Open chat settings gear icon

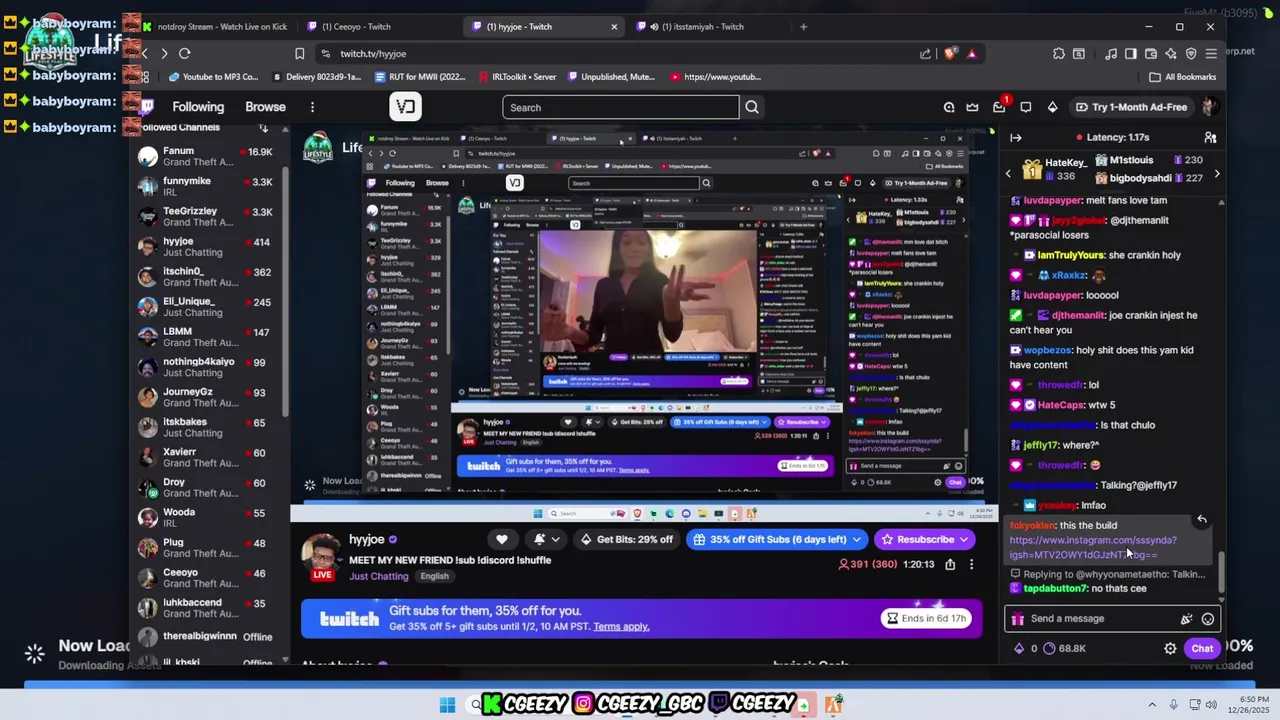1170,648
